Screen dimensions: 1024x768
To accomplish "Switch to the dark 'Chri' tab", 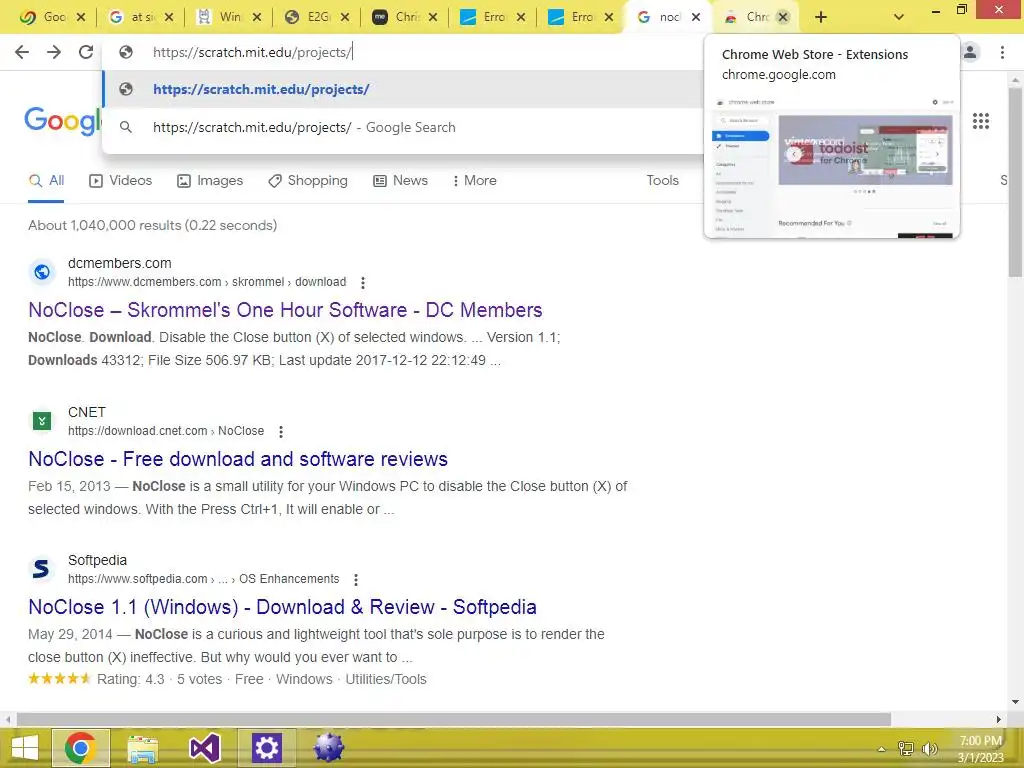I will 397,17.
